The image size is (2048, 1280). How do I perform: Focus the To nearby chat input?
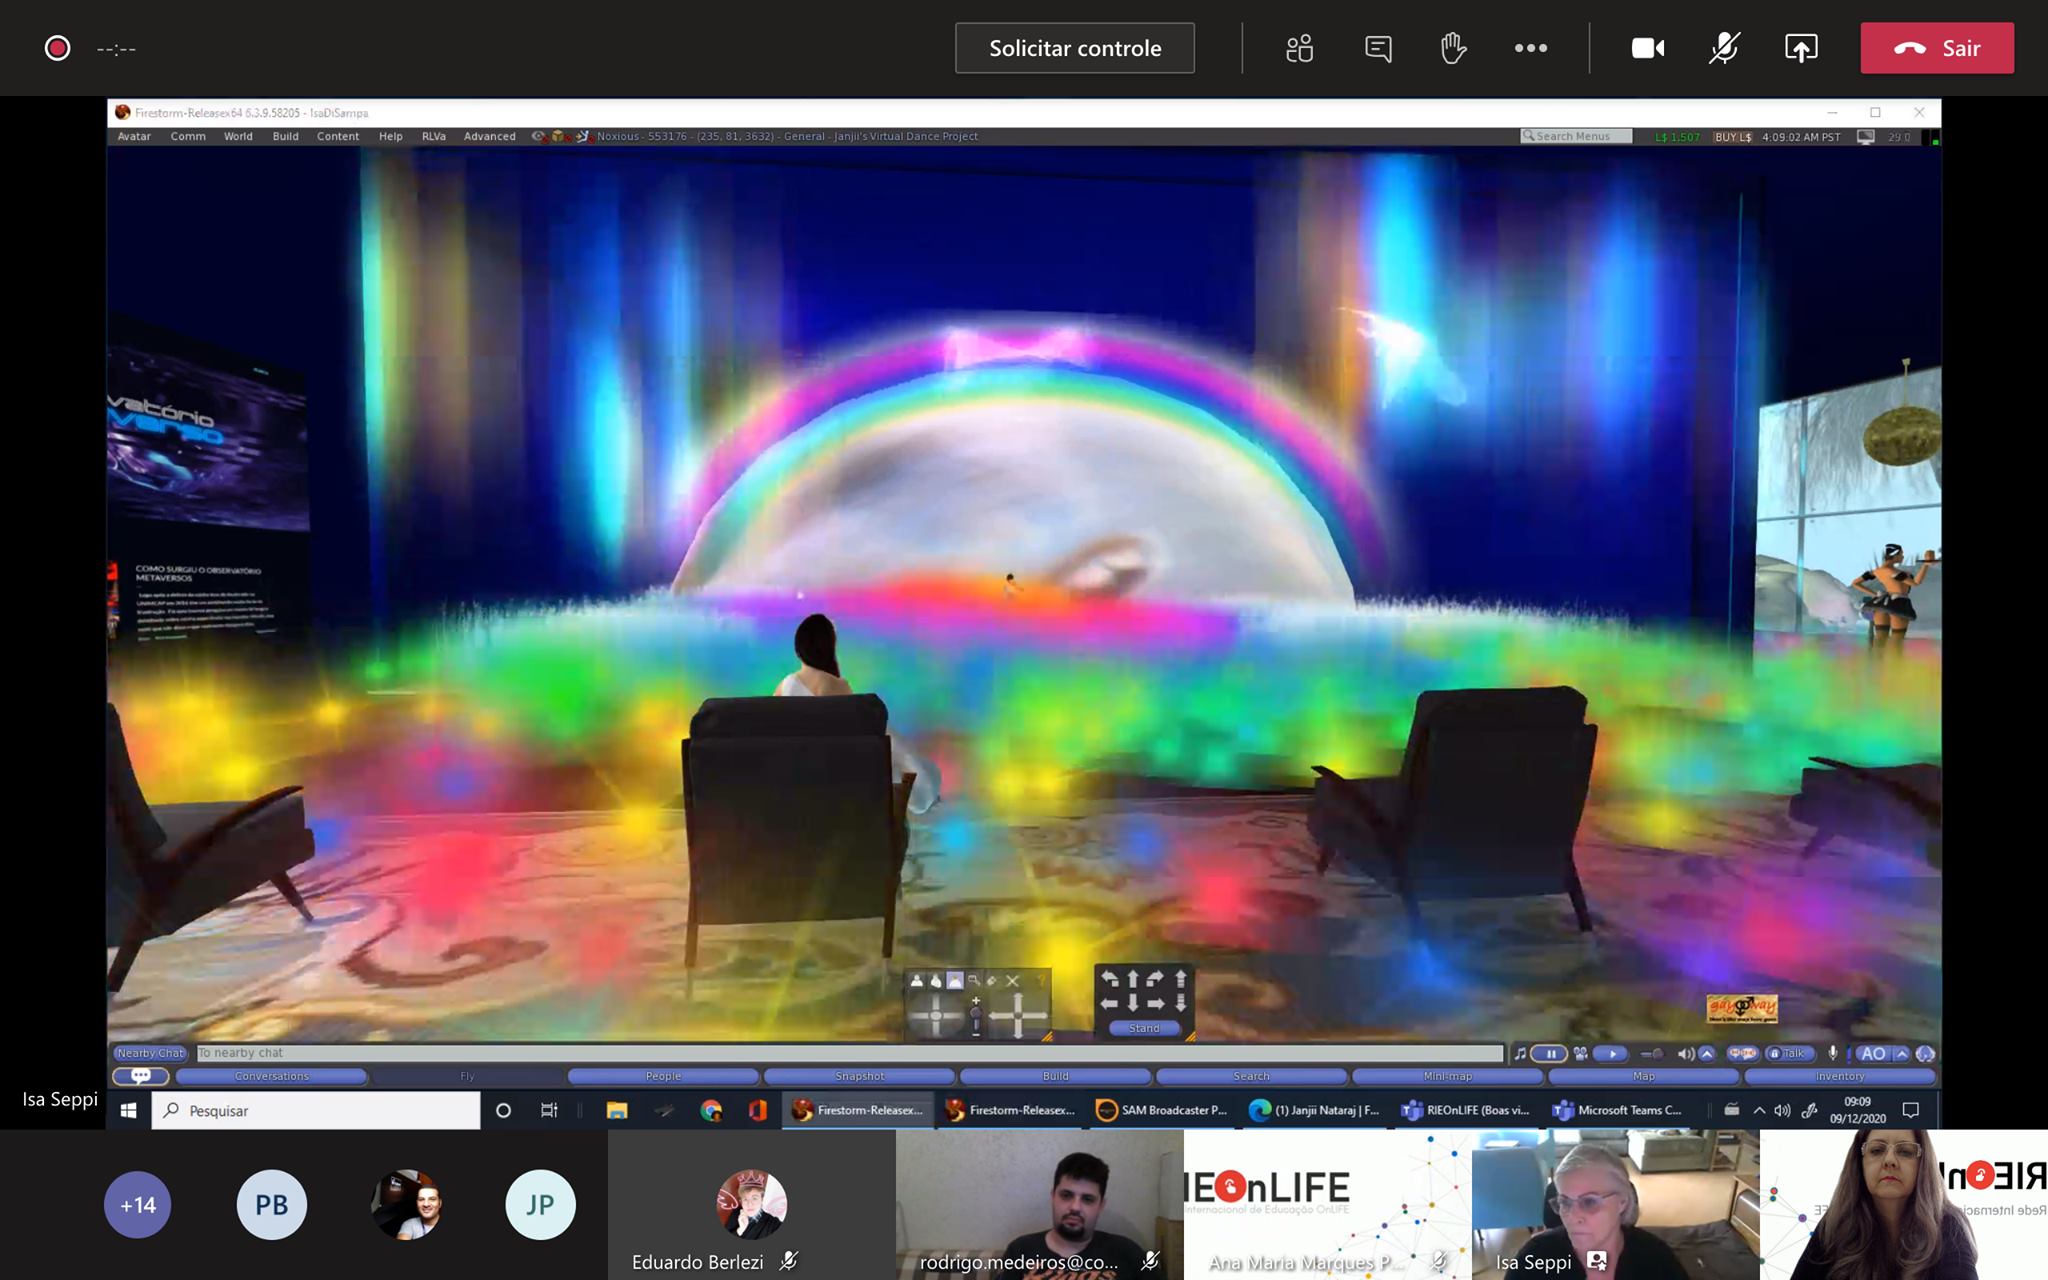tap(849, 1053)
